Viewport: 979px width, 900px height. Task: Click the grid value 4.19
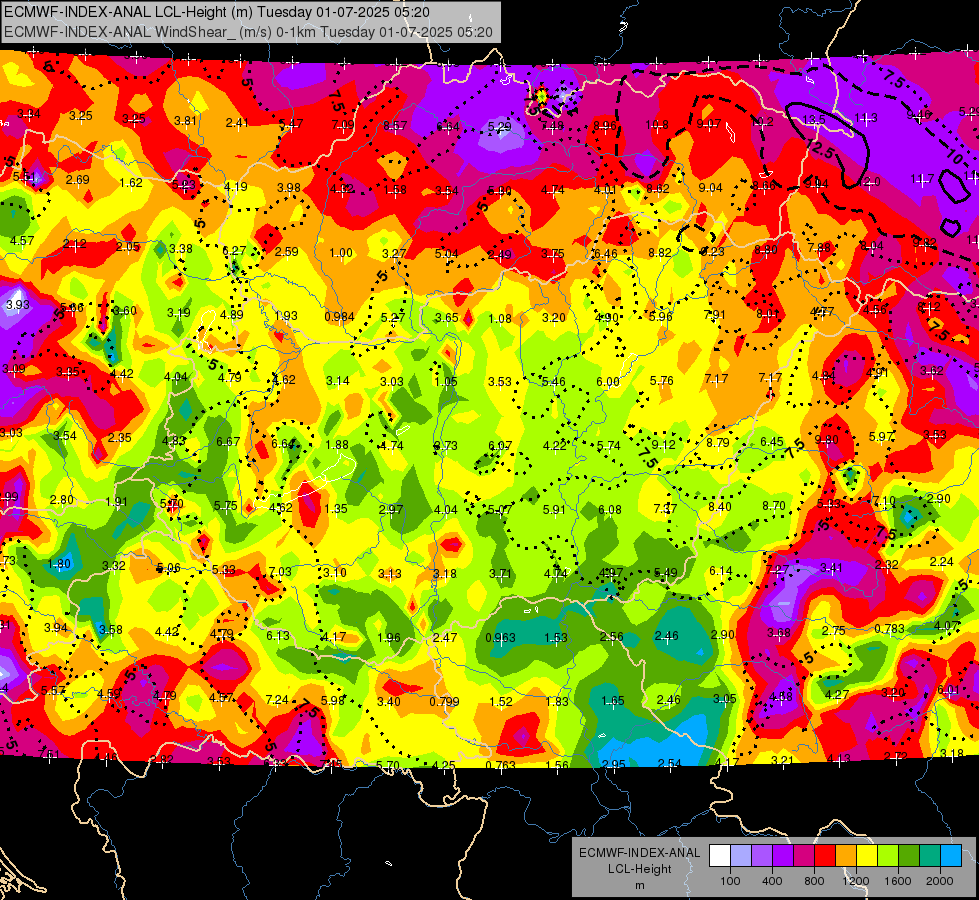pyautogui.click(x=236, y=186)
